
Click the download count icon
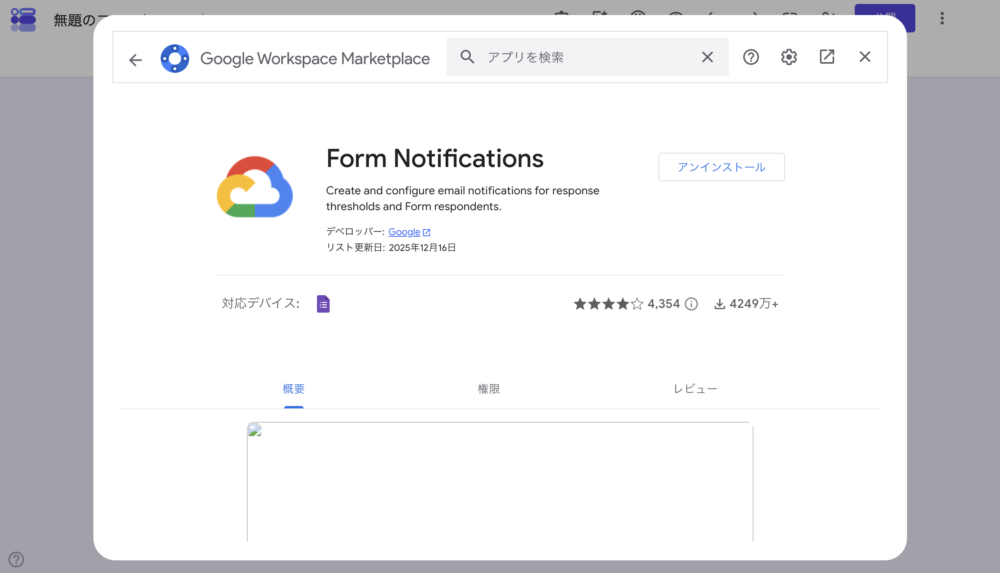(x=719, y=304)
